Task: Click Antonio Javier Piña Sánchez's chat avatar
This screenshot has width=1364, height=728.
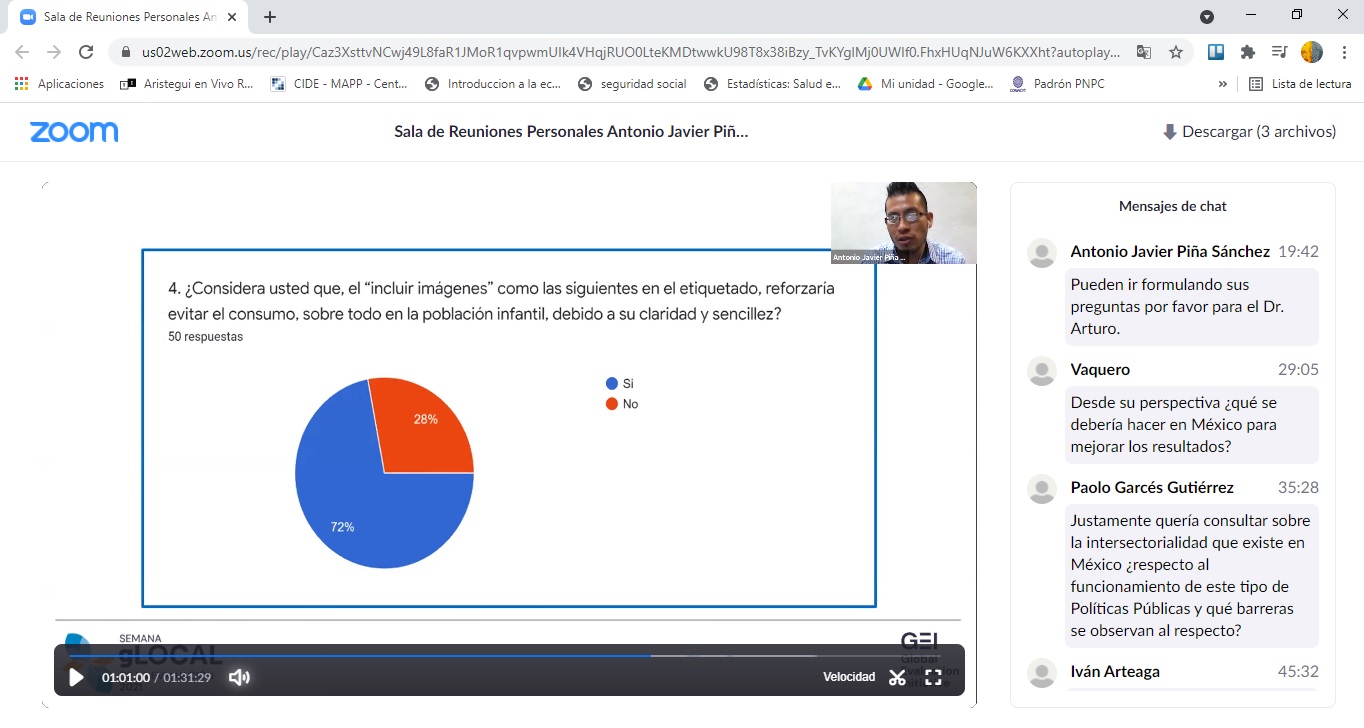Action: pos(1042,253)
